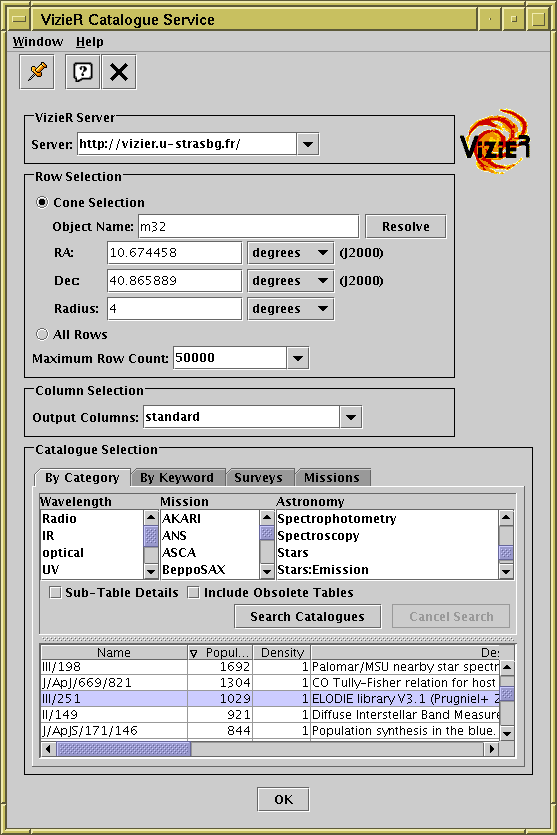Open the Help menu
Image resolution: width=557 pixels, height=835 pixels.
coord(89,42)
